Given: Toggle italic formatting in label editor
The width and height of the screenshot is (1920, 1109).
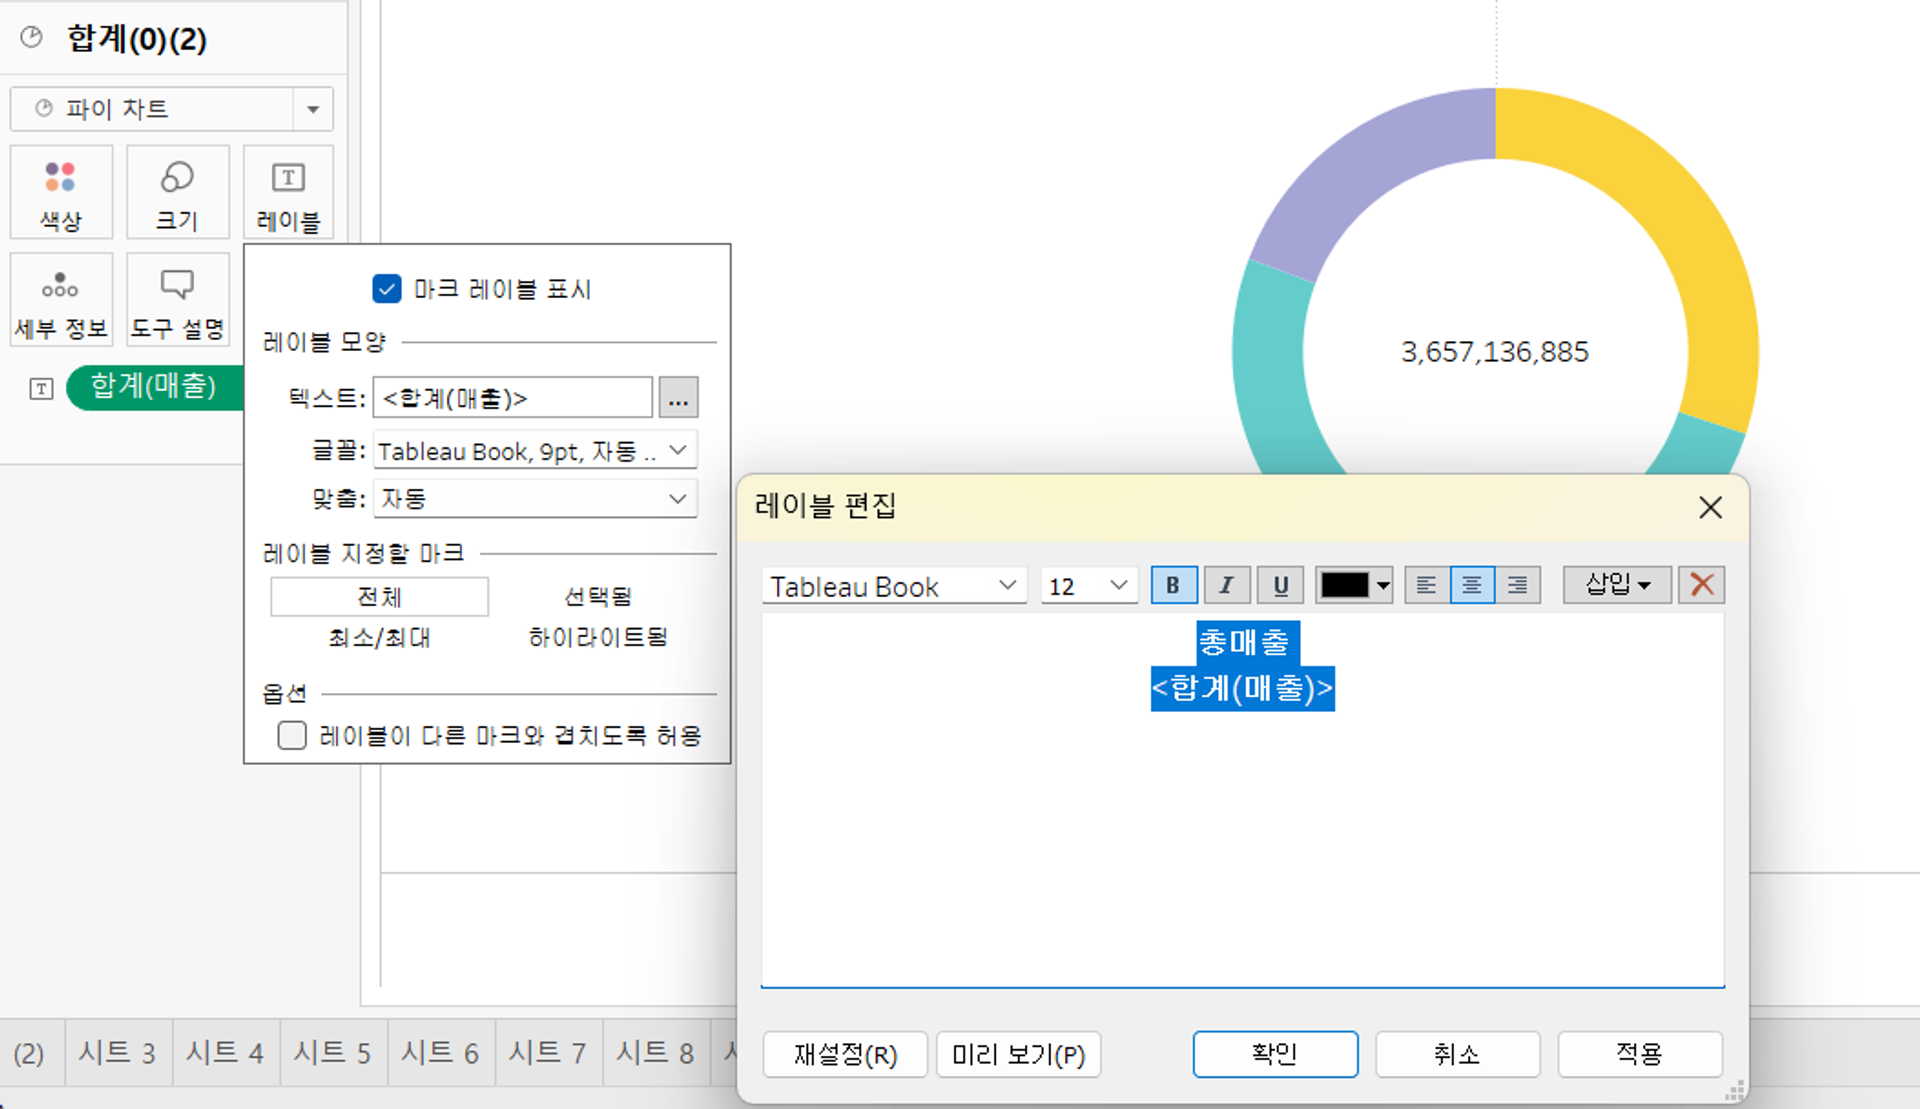Looking at the screenshot, I should pos(1227,585).
